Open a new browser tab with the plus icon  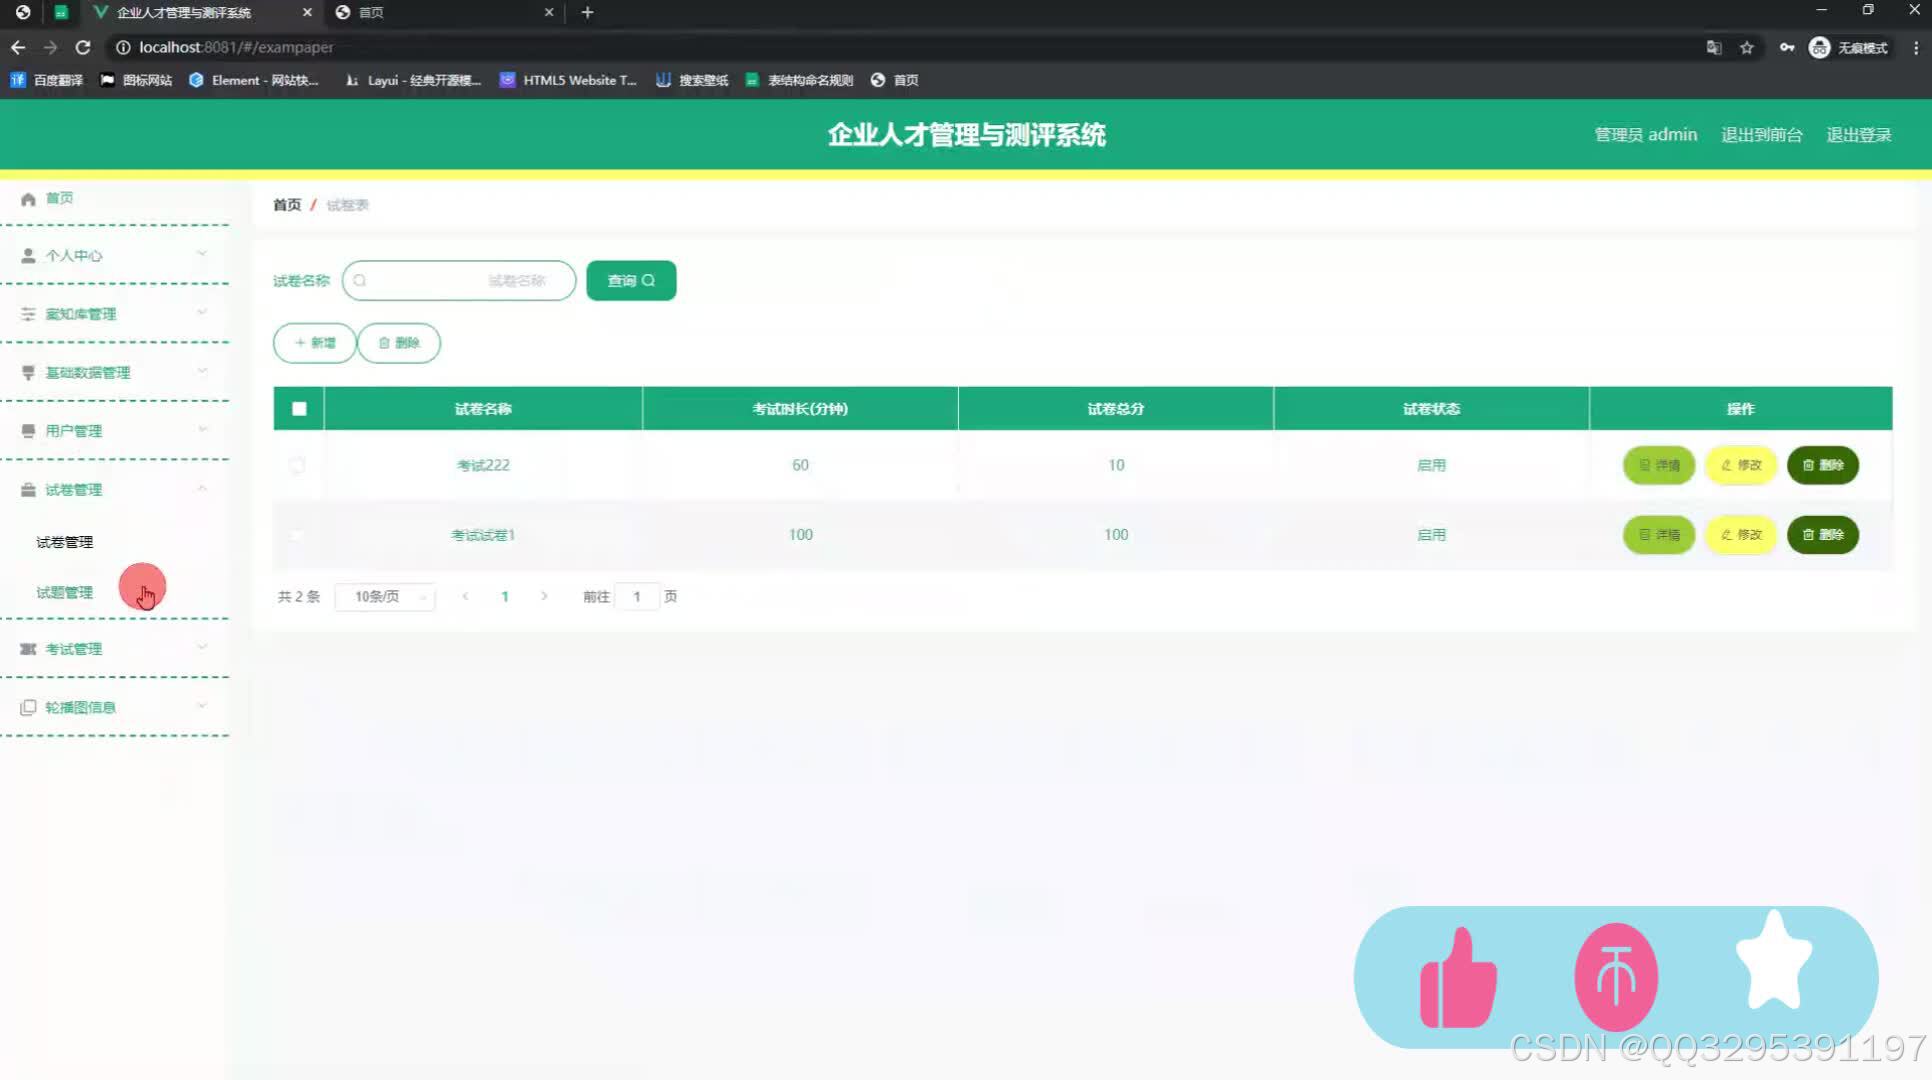[x=588, y=12]
